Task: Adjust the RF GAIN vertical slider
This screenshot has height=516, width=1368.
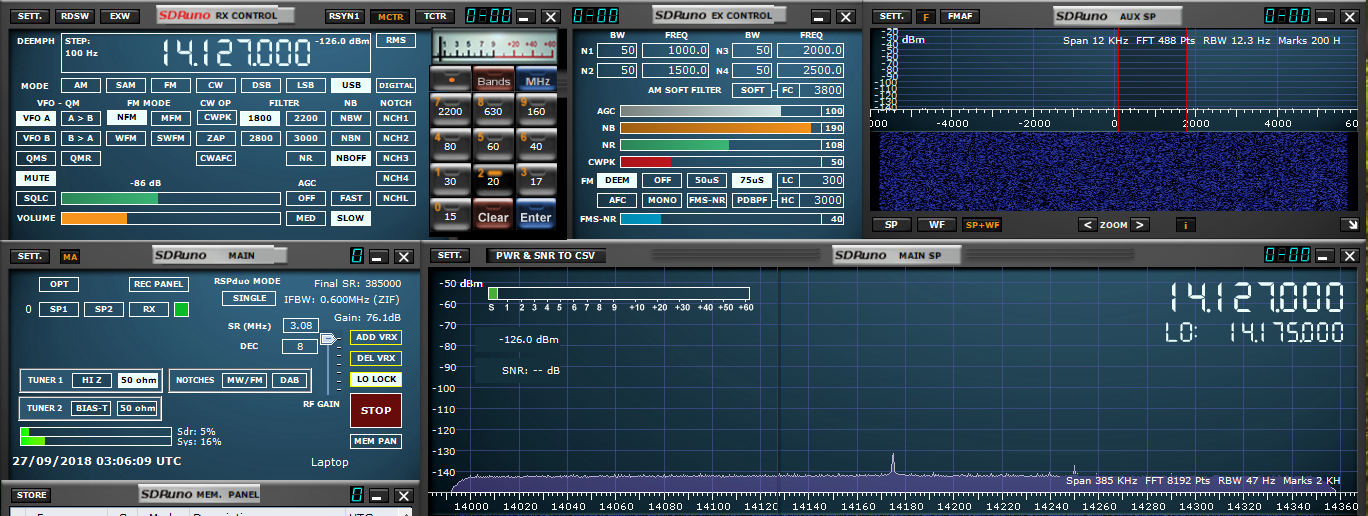Action: 327,365
